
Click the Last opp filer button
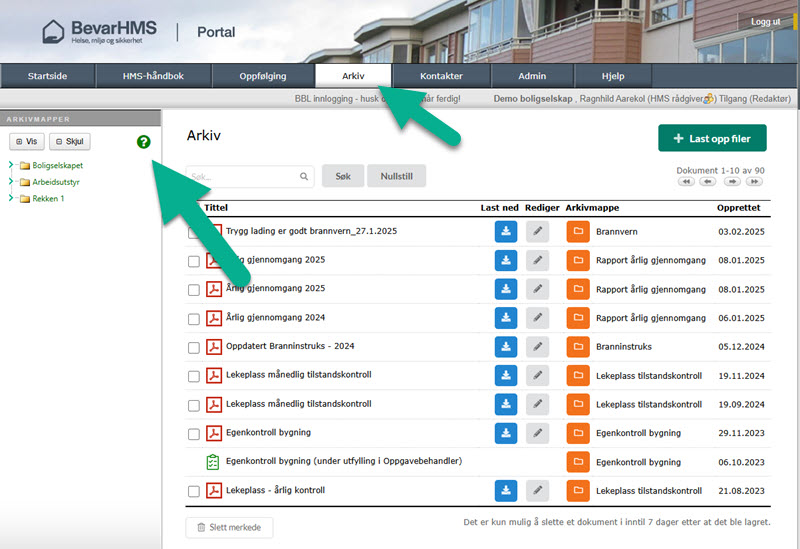click(x=712, y=139)
